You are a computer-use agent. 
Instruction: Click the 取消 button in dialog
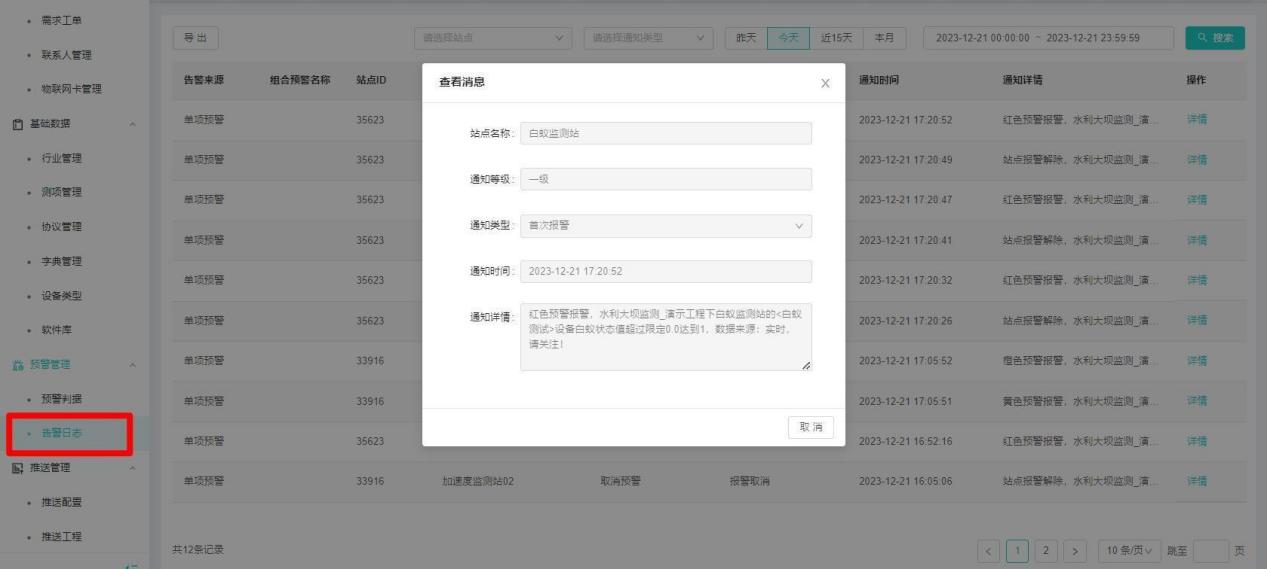tap(810, 427)
